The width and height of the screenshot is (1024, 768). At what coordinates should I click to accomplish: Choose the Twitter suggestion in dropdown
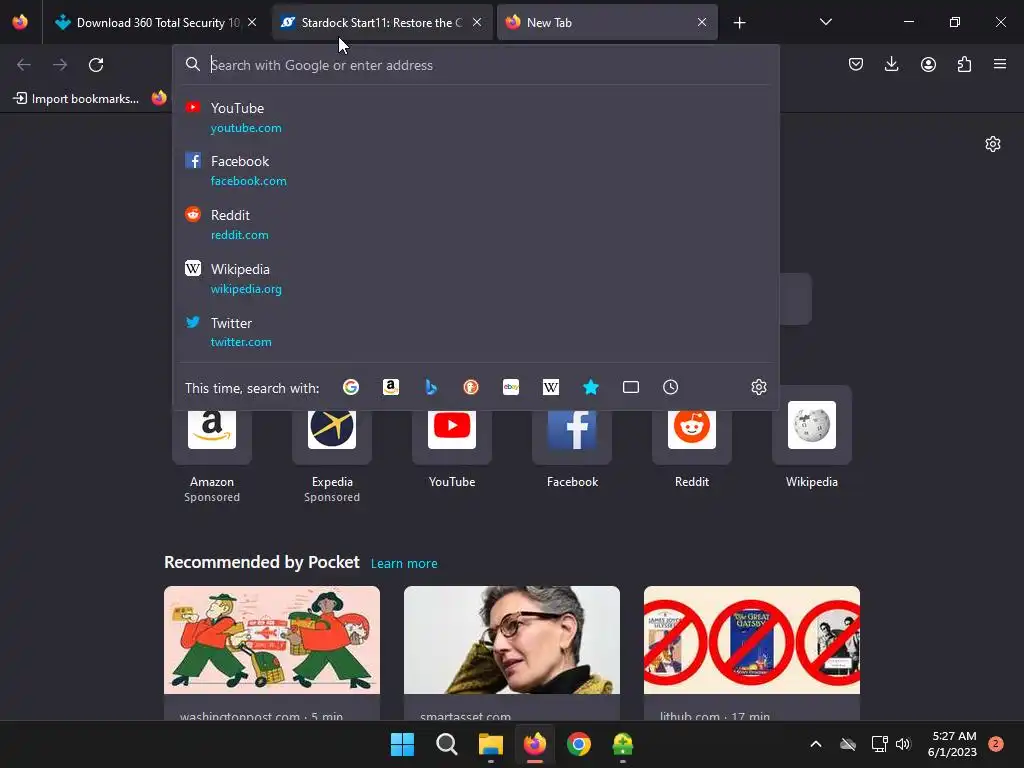477,332
